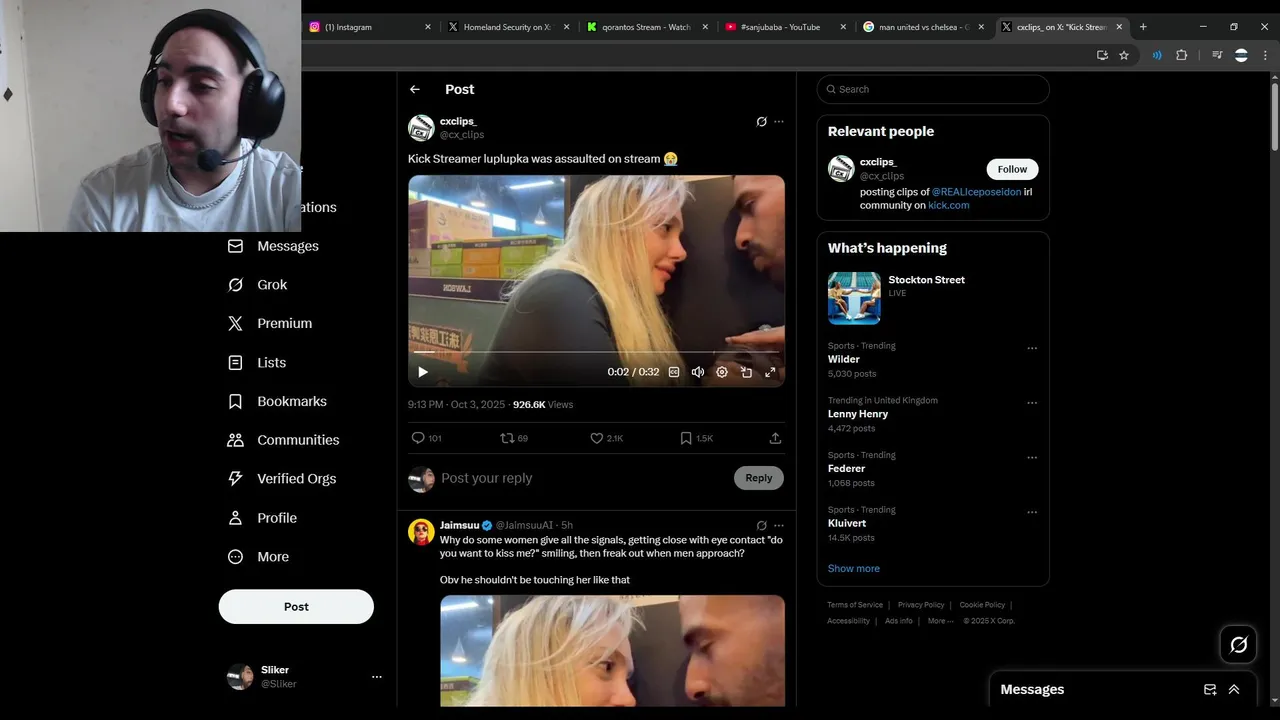Open Premium page in sidebar
Viewport: 1280px width, 720px height.
pos(270,324)
